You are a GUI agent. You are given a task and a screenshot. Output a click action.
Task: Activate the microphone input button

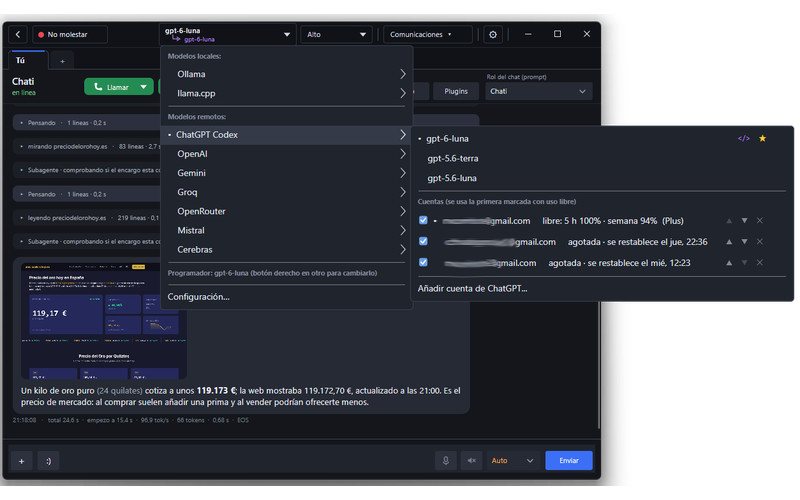tap(445, 461)
